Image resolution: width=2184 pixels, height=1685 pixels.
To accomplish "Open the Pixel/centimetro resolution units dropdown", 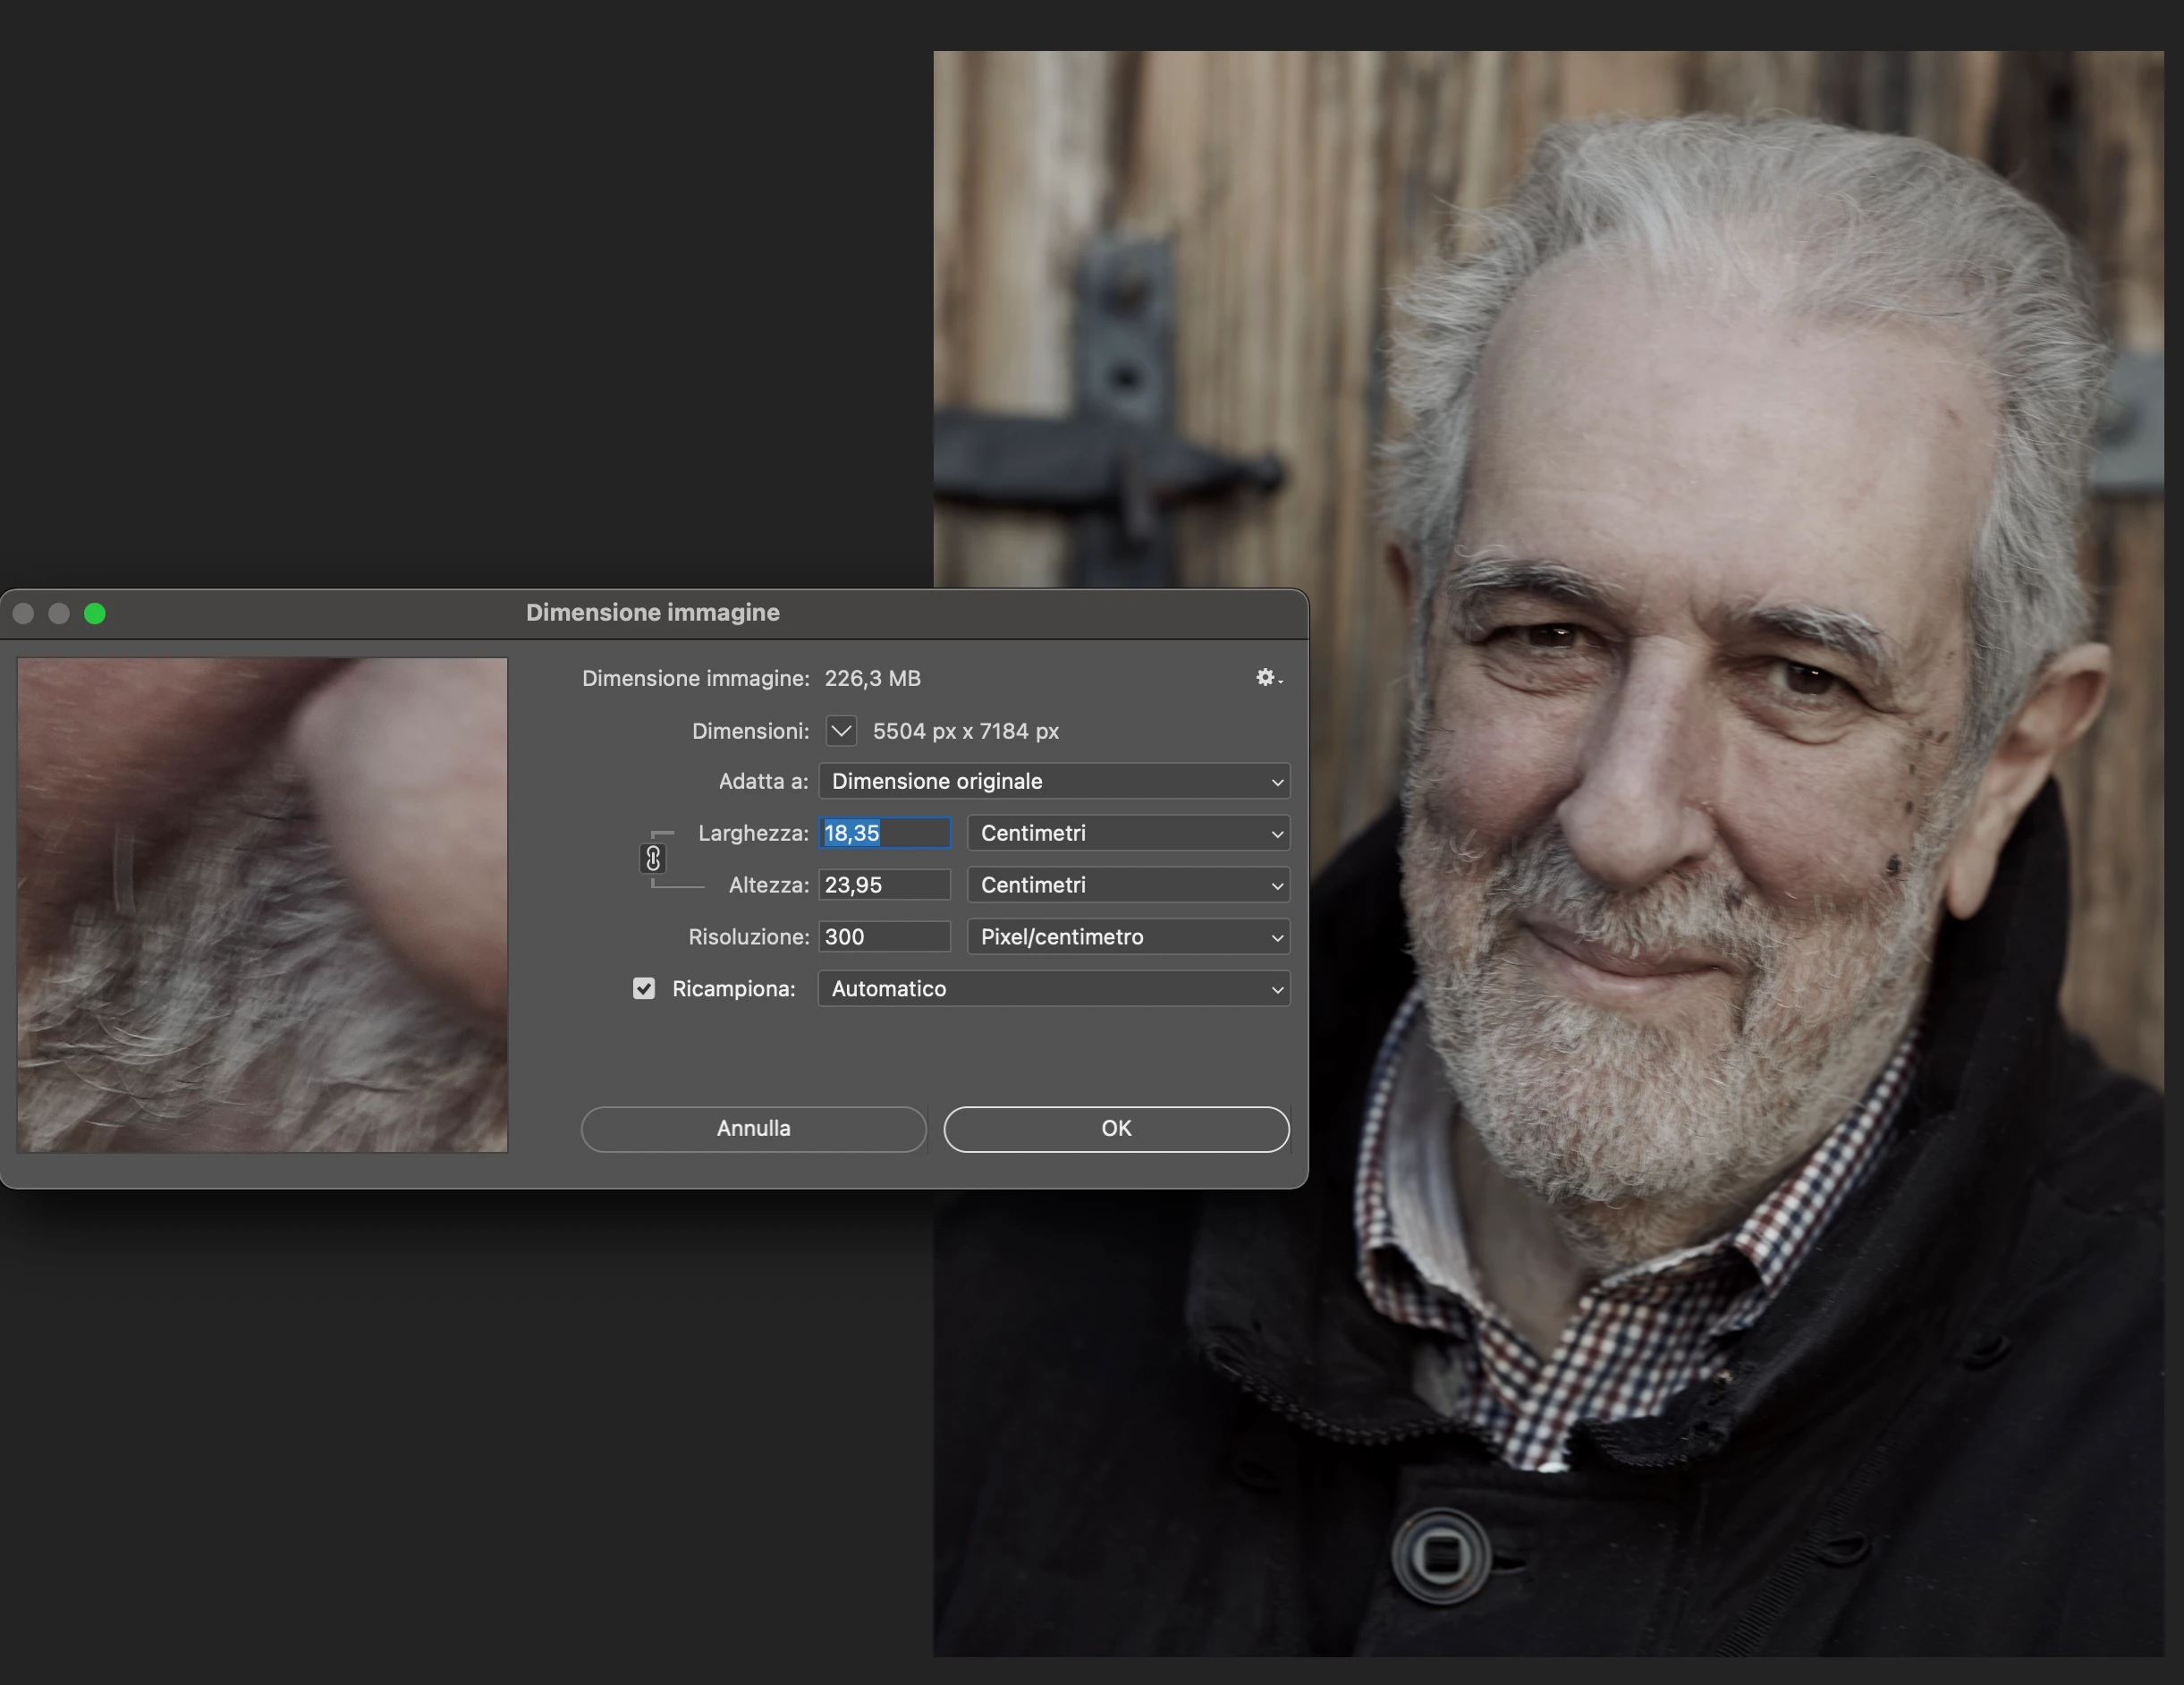I will tap(1127, 937).
